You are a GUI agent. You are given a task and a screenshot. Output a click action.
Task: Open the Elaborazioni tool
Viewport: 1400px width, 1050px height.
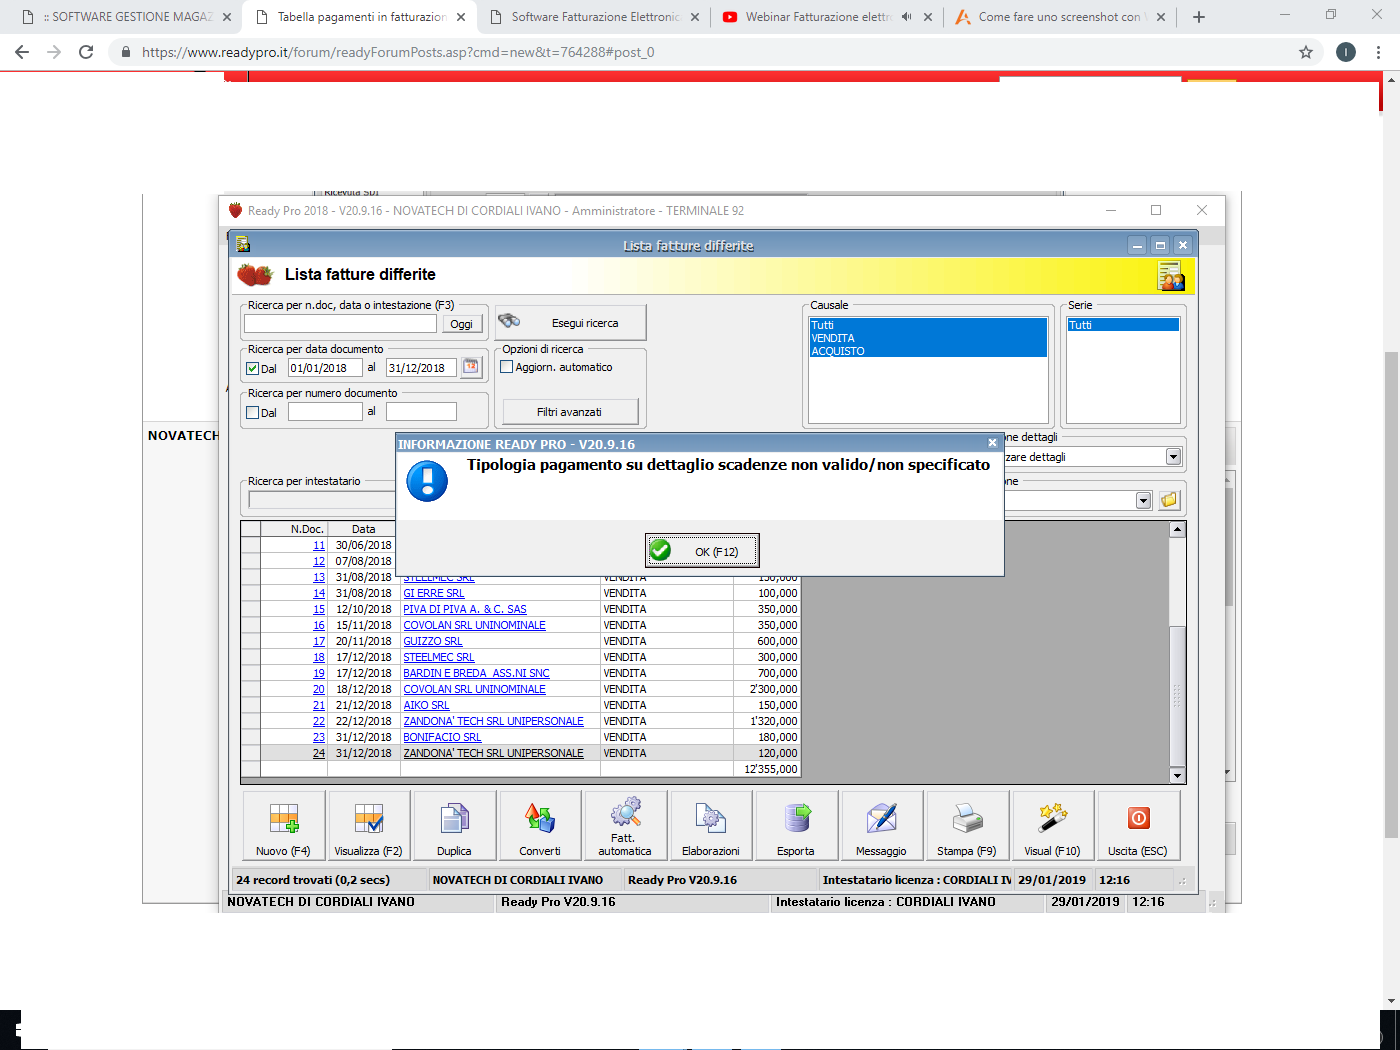(x=711, y=825)
